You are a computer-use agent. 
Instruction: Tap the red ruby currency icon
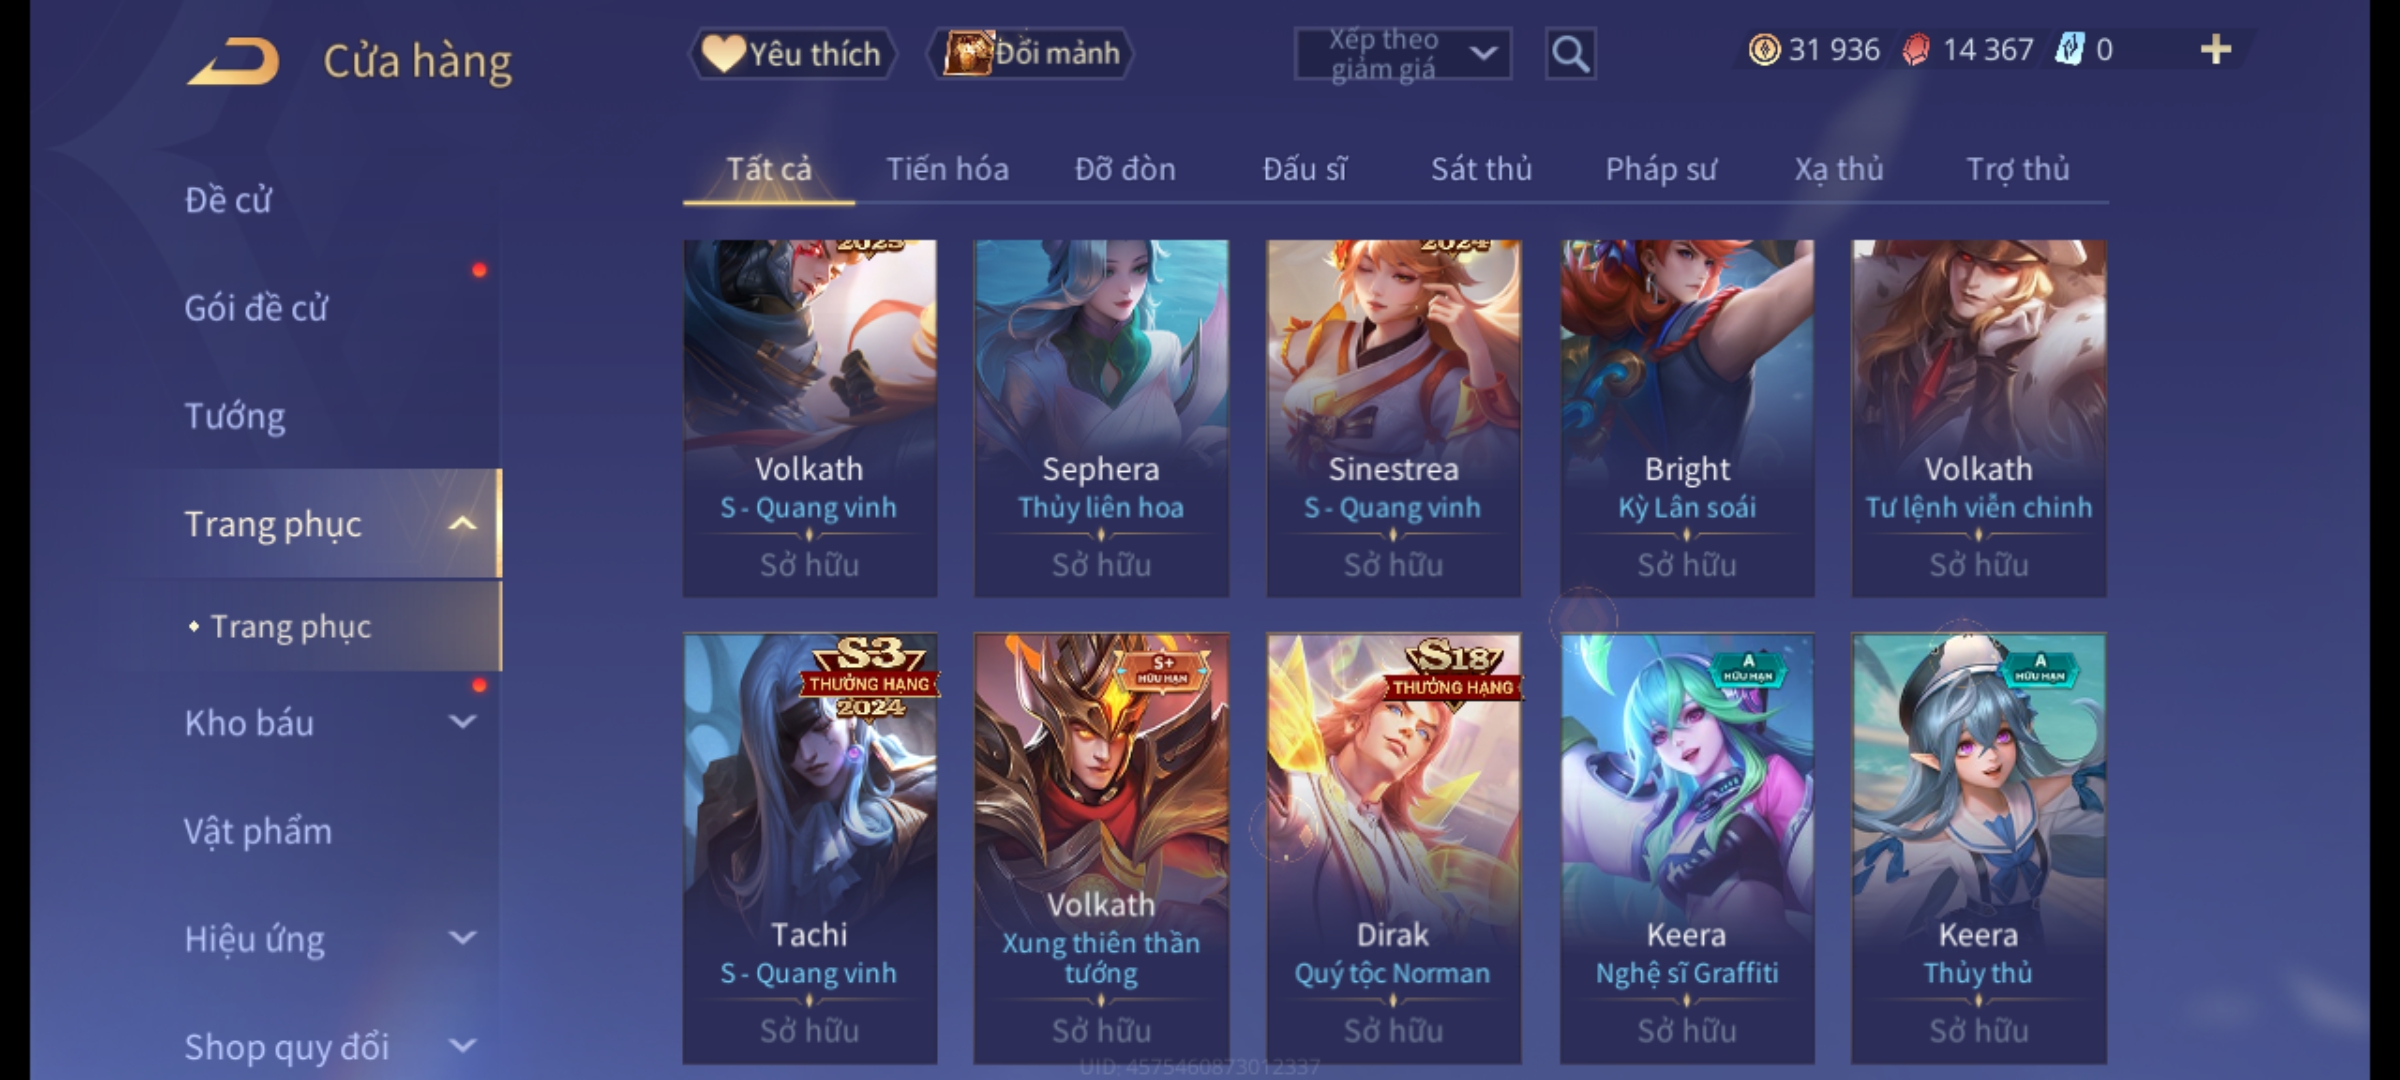point(1915,50)
